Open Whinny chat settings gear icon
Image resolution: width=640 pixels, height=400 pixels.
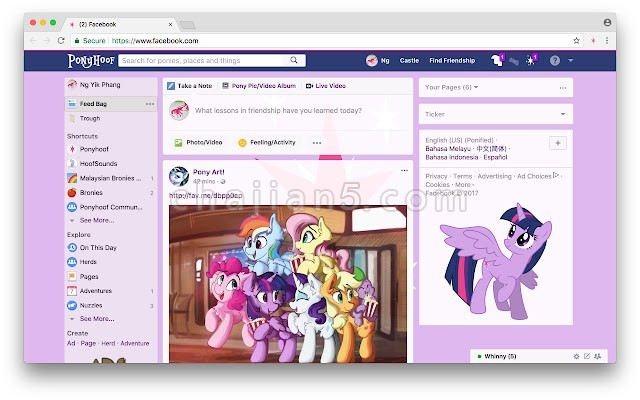[576, 356]
